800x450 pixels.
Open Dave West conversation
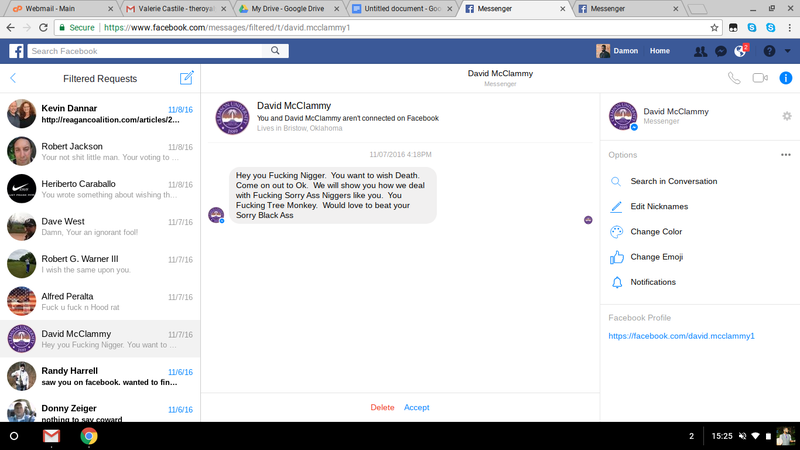coord(100,226)
